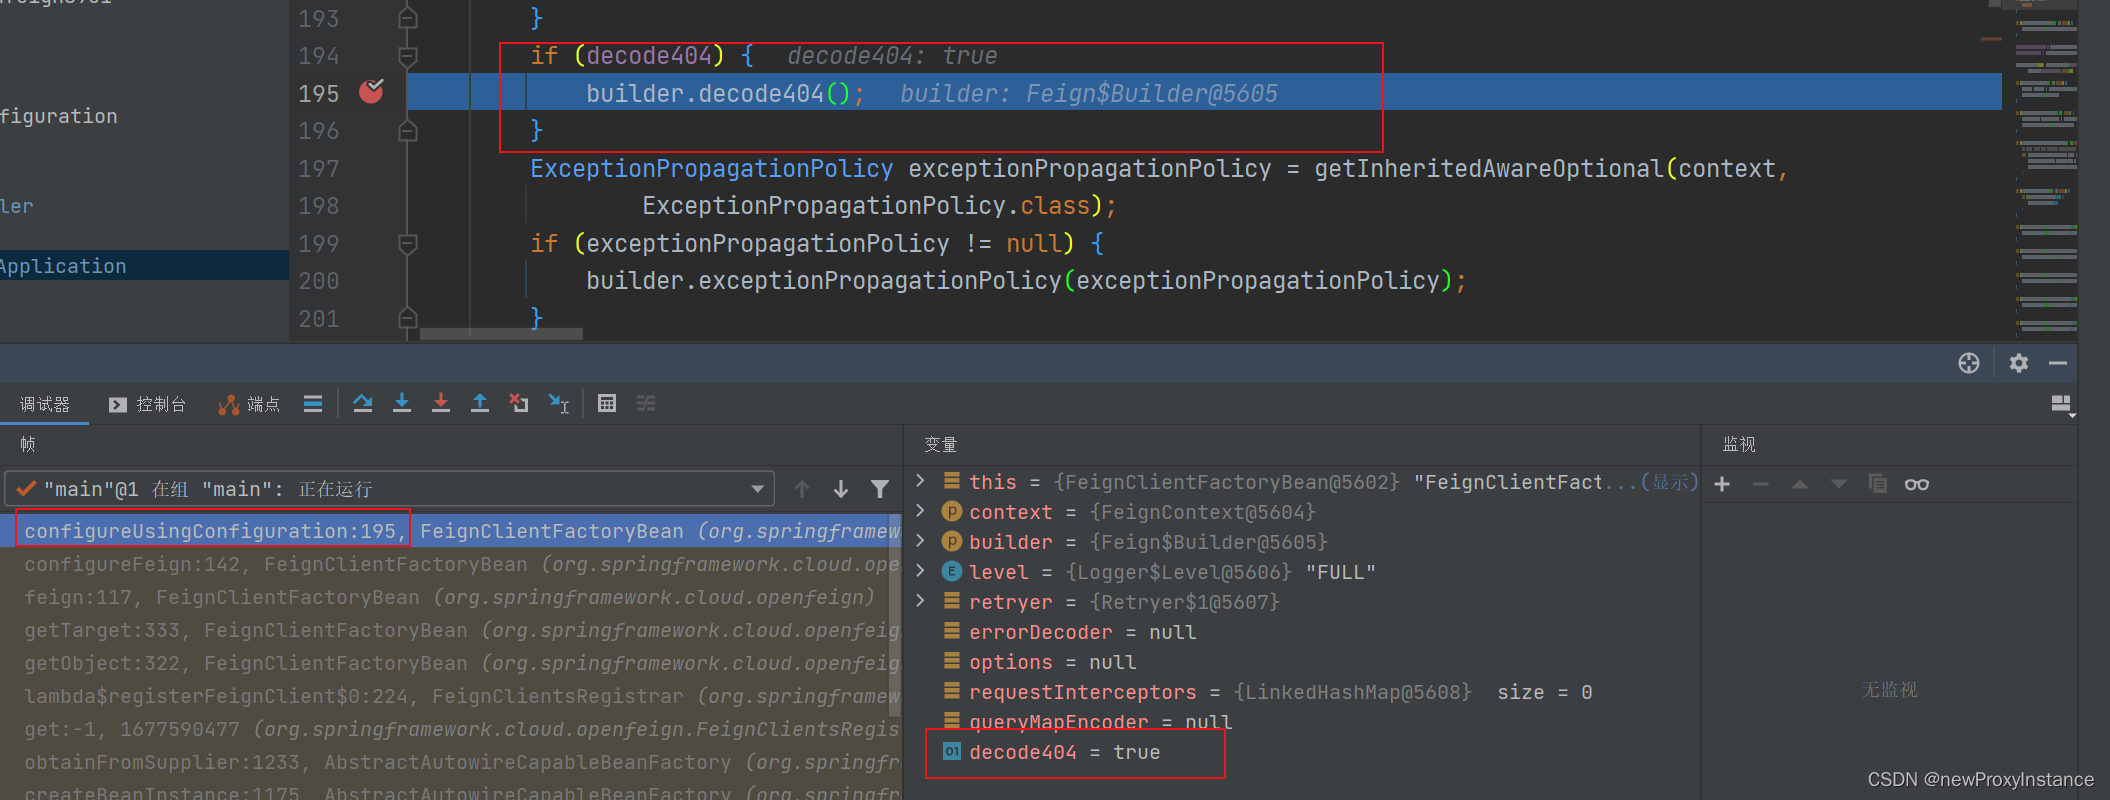Click Show Execution Point icon in debug toolbar
The height and width of the screenshot is (800, 2110).
point(313,404)
